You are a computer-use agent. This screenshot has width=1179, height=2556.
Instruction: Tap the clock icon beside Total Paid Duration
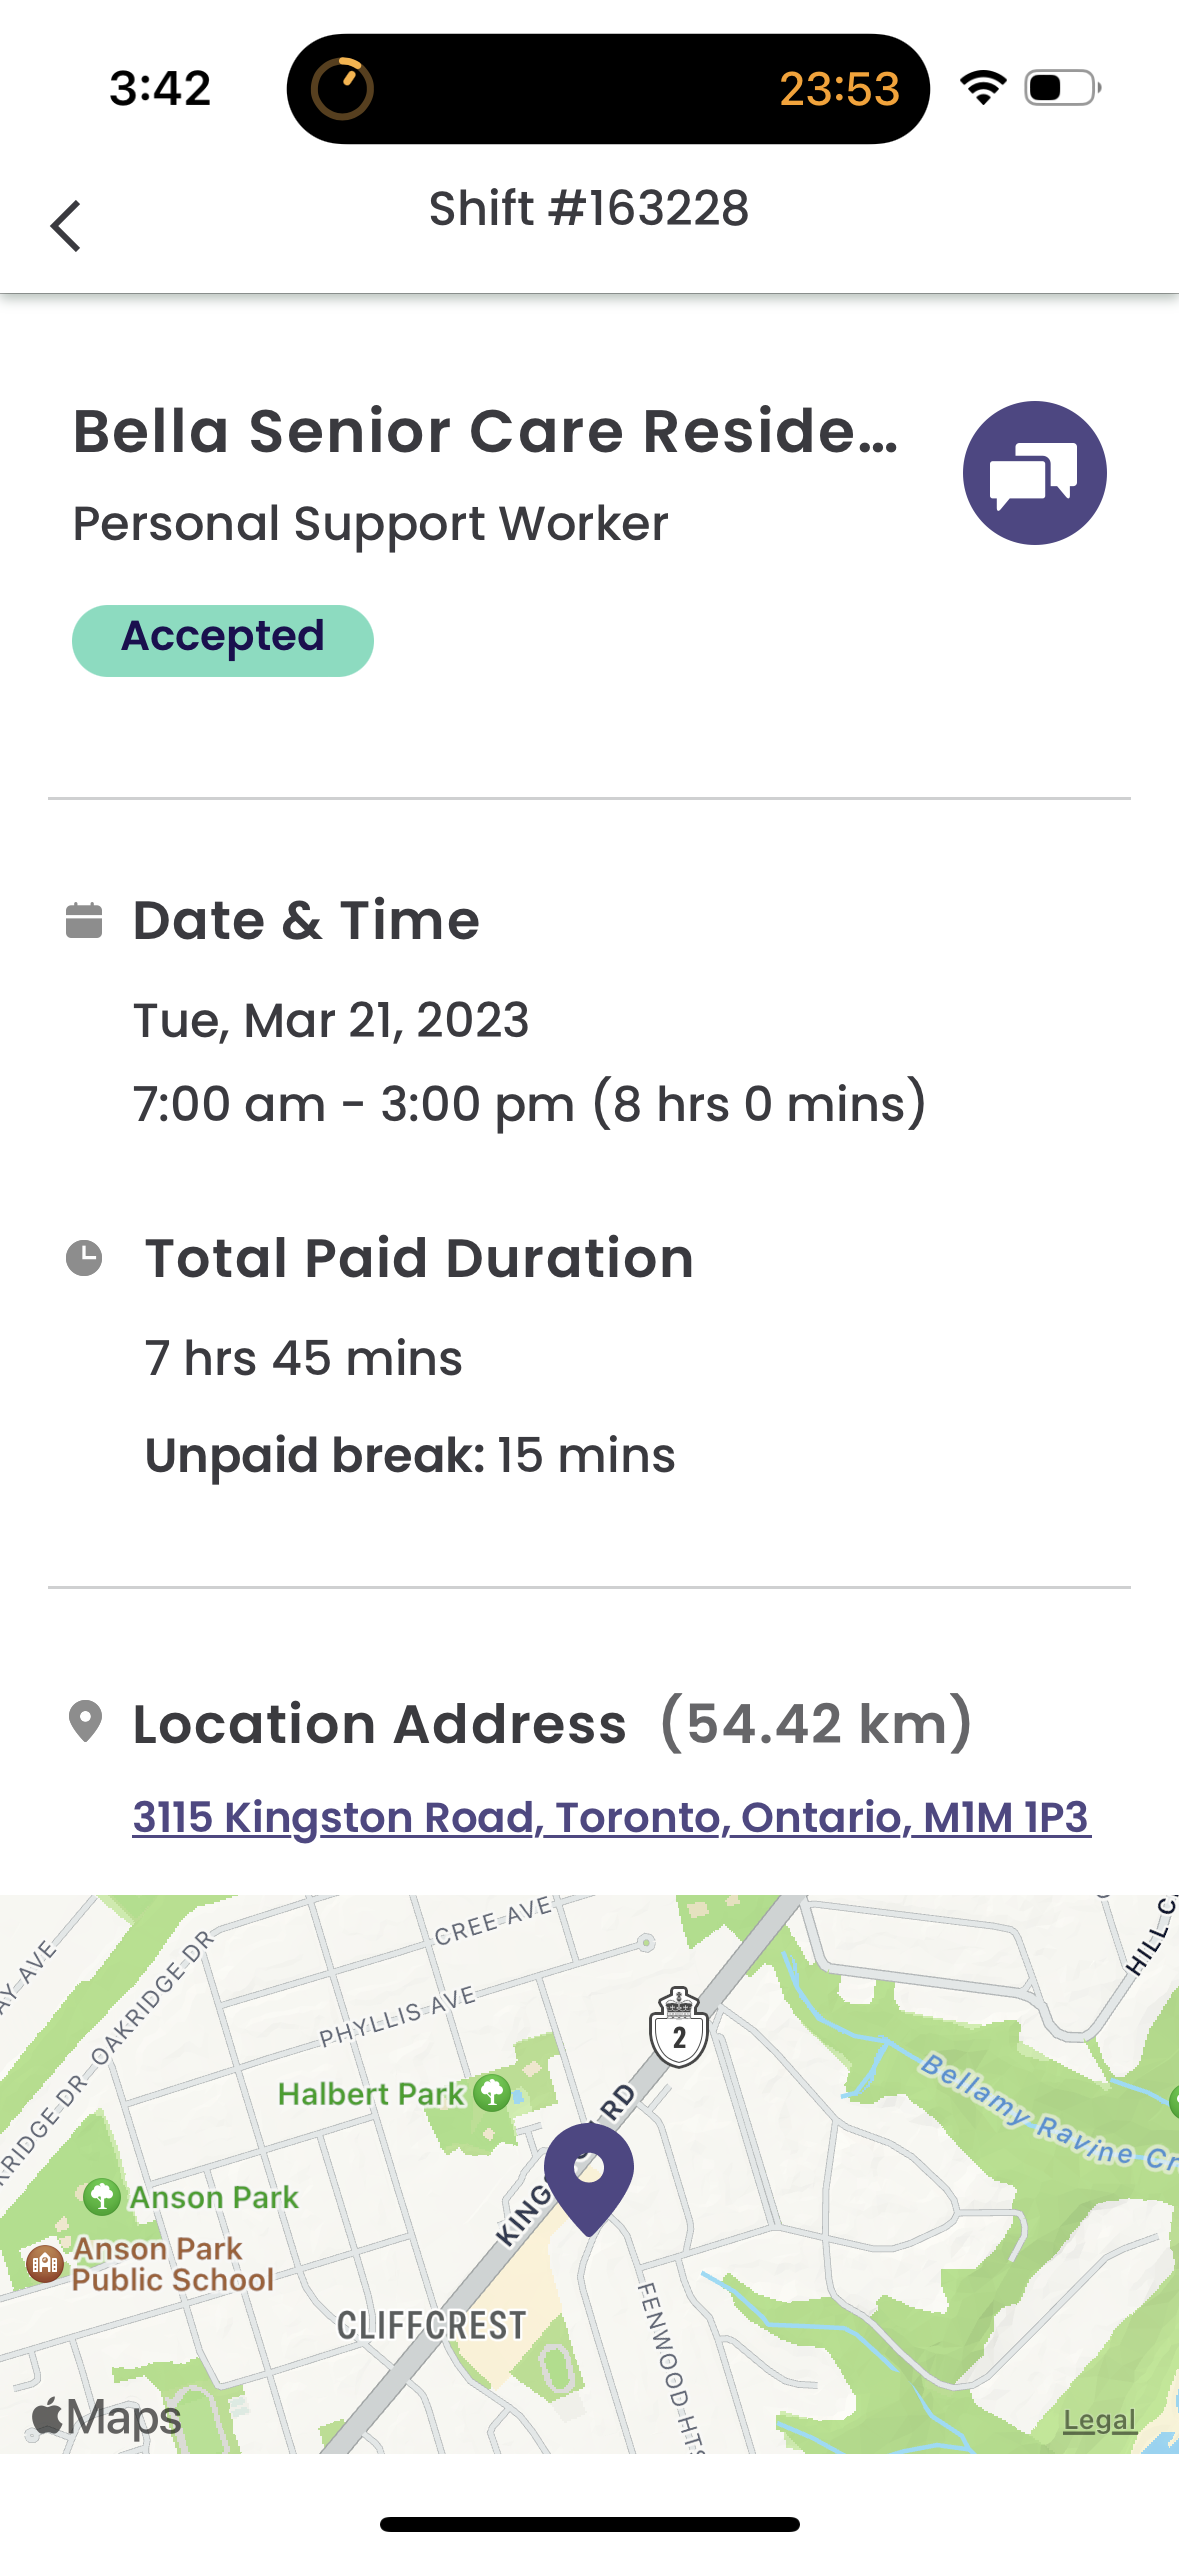click(84, 1258)
